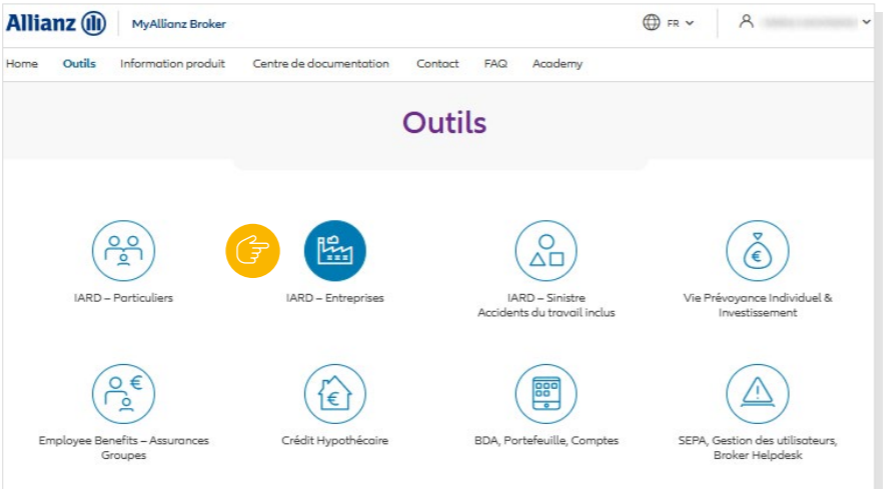Navigate to Centre de documentation

(320, 64)
